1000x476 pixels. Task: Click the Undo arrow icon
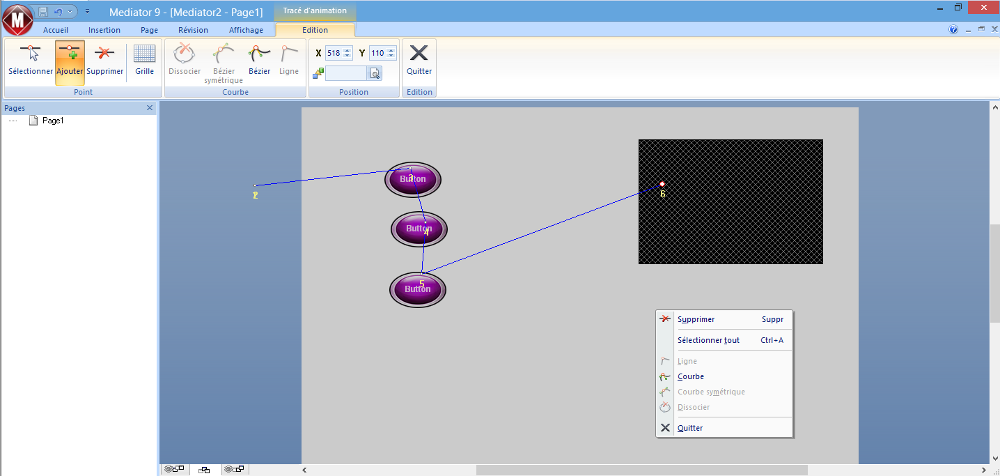click(x=57, y=11)
